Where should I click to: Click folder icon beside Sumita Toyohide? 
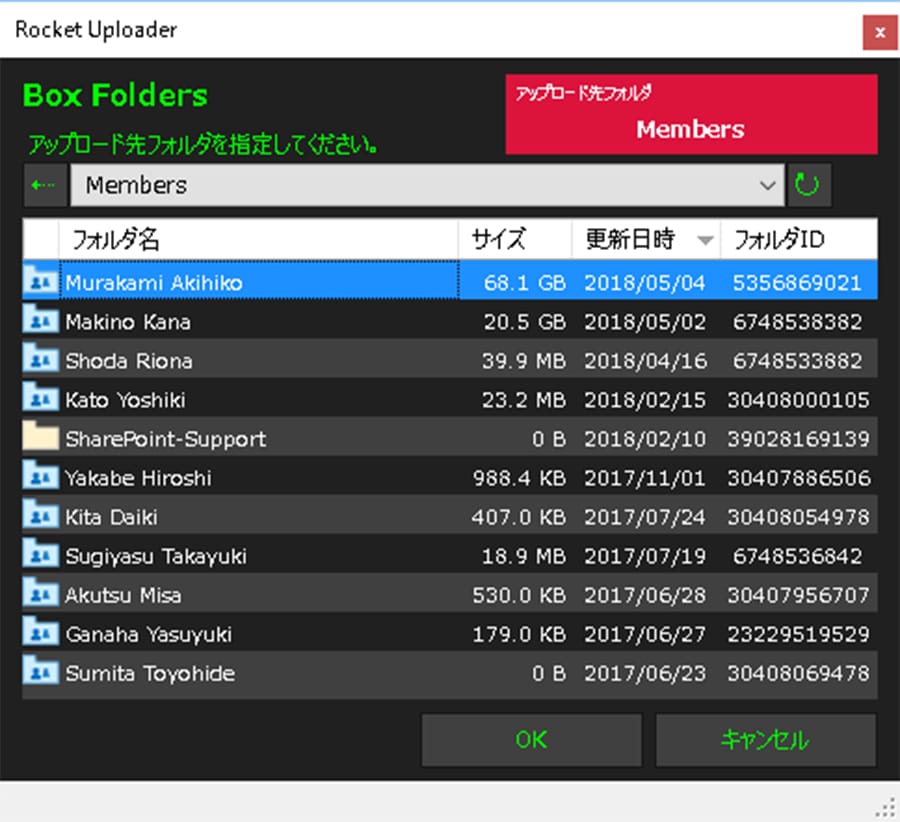click(x=41, y=671)
